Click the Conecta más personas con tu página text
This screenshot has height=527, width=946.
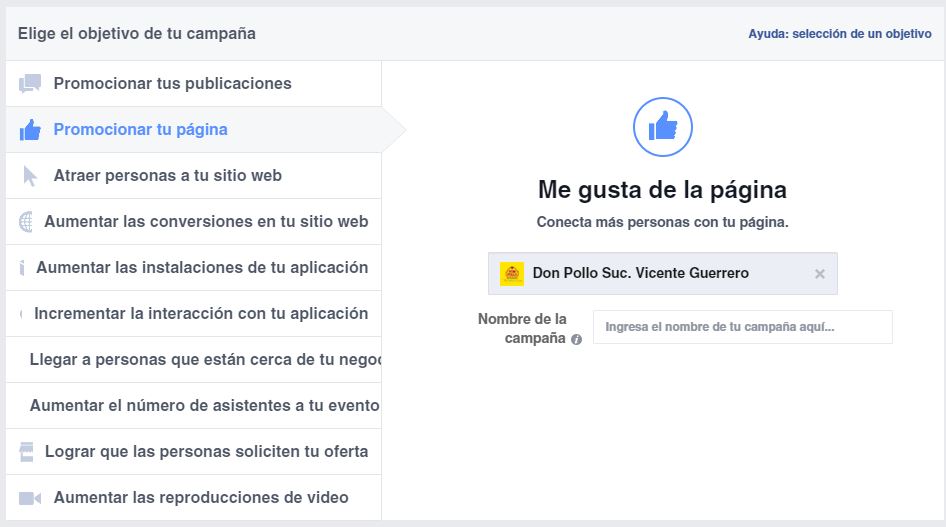pyautogui.click(x=662, y=222)
